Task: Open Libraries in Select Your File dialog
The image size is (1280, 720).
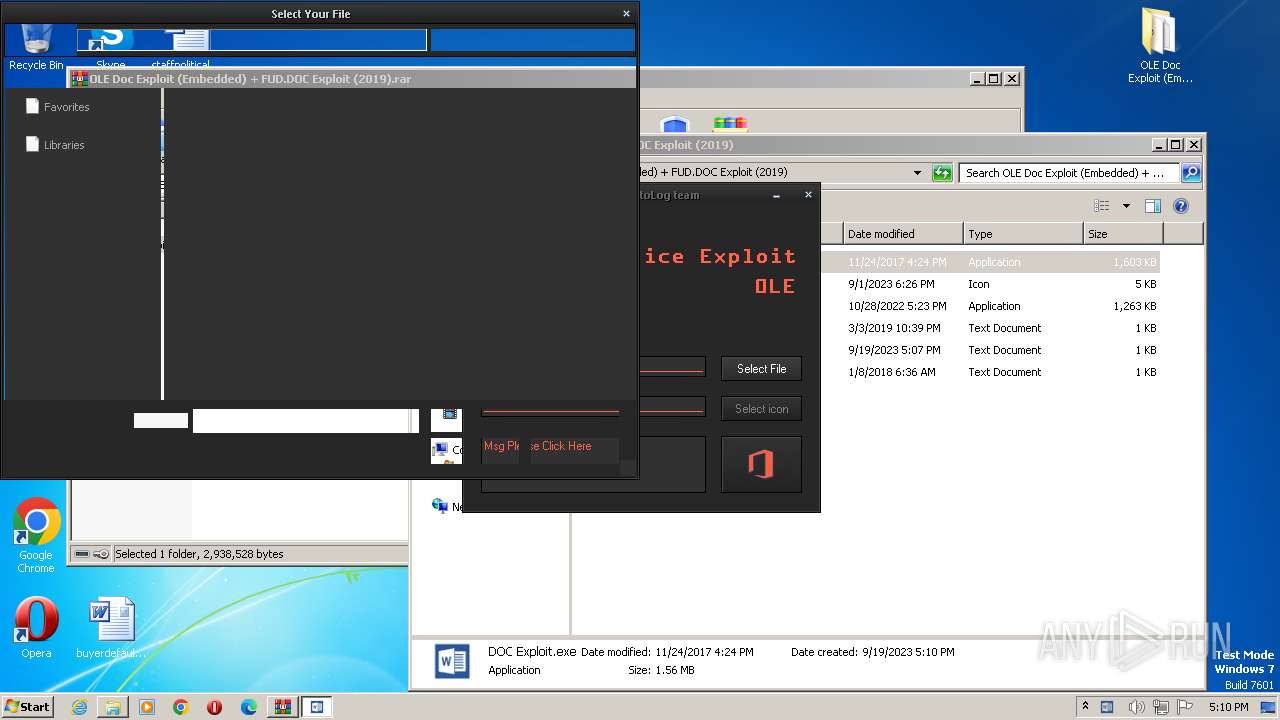Action: pyautogui.click(x=55, y=145)
